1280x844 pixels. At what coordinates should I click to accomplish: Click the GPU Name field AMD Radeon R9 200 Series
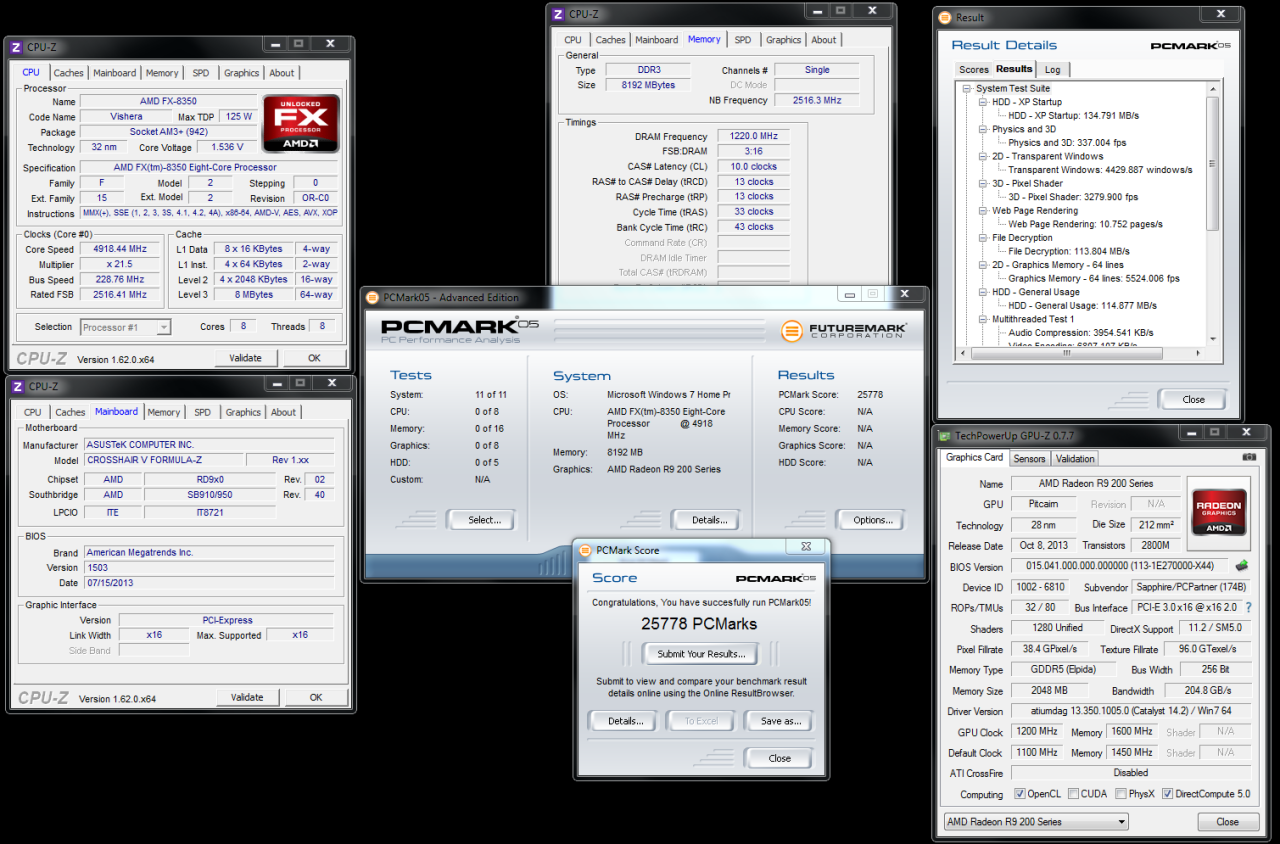(1095, 484)
